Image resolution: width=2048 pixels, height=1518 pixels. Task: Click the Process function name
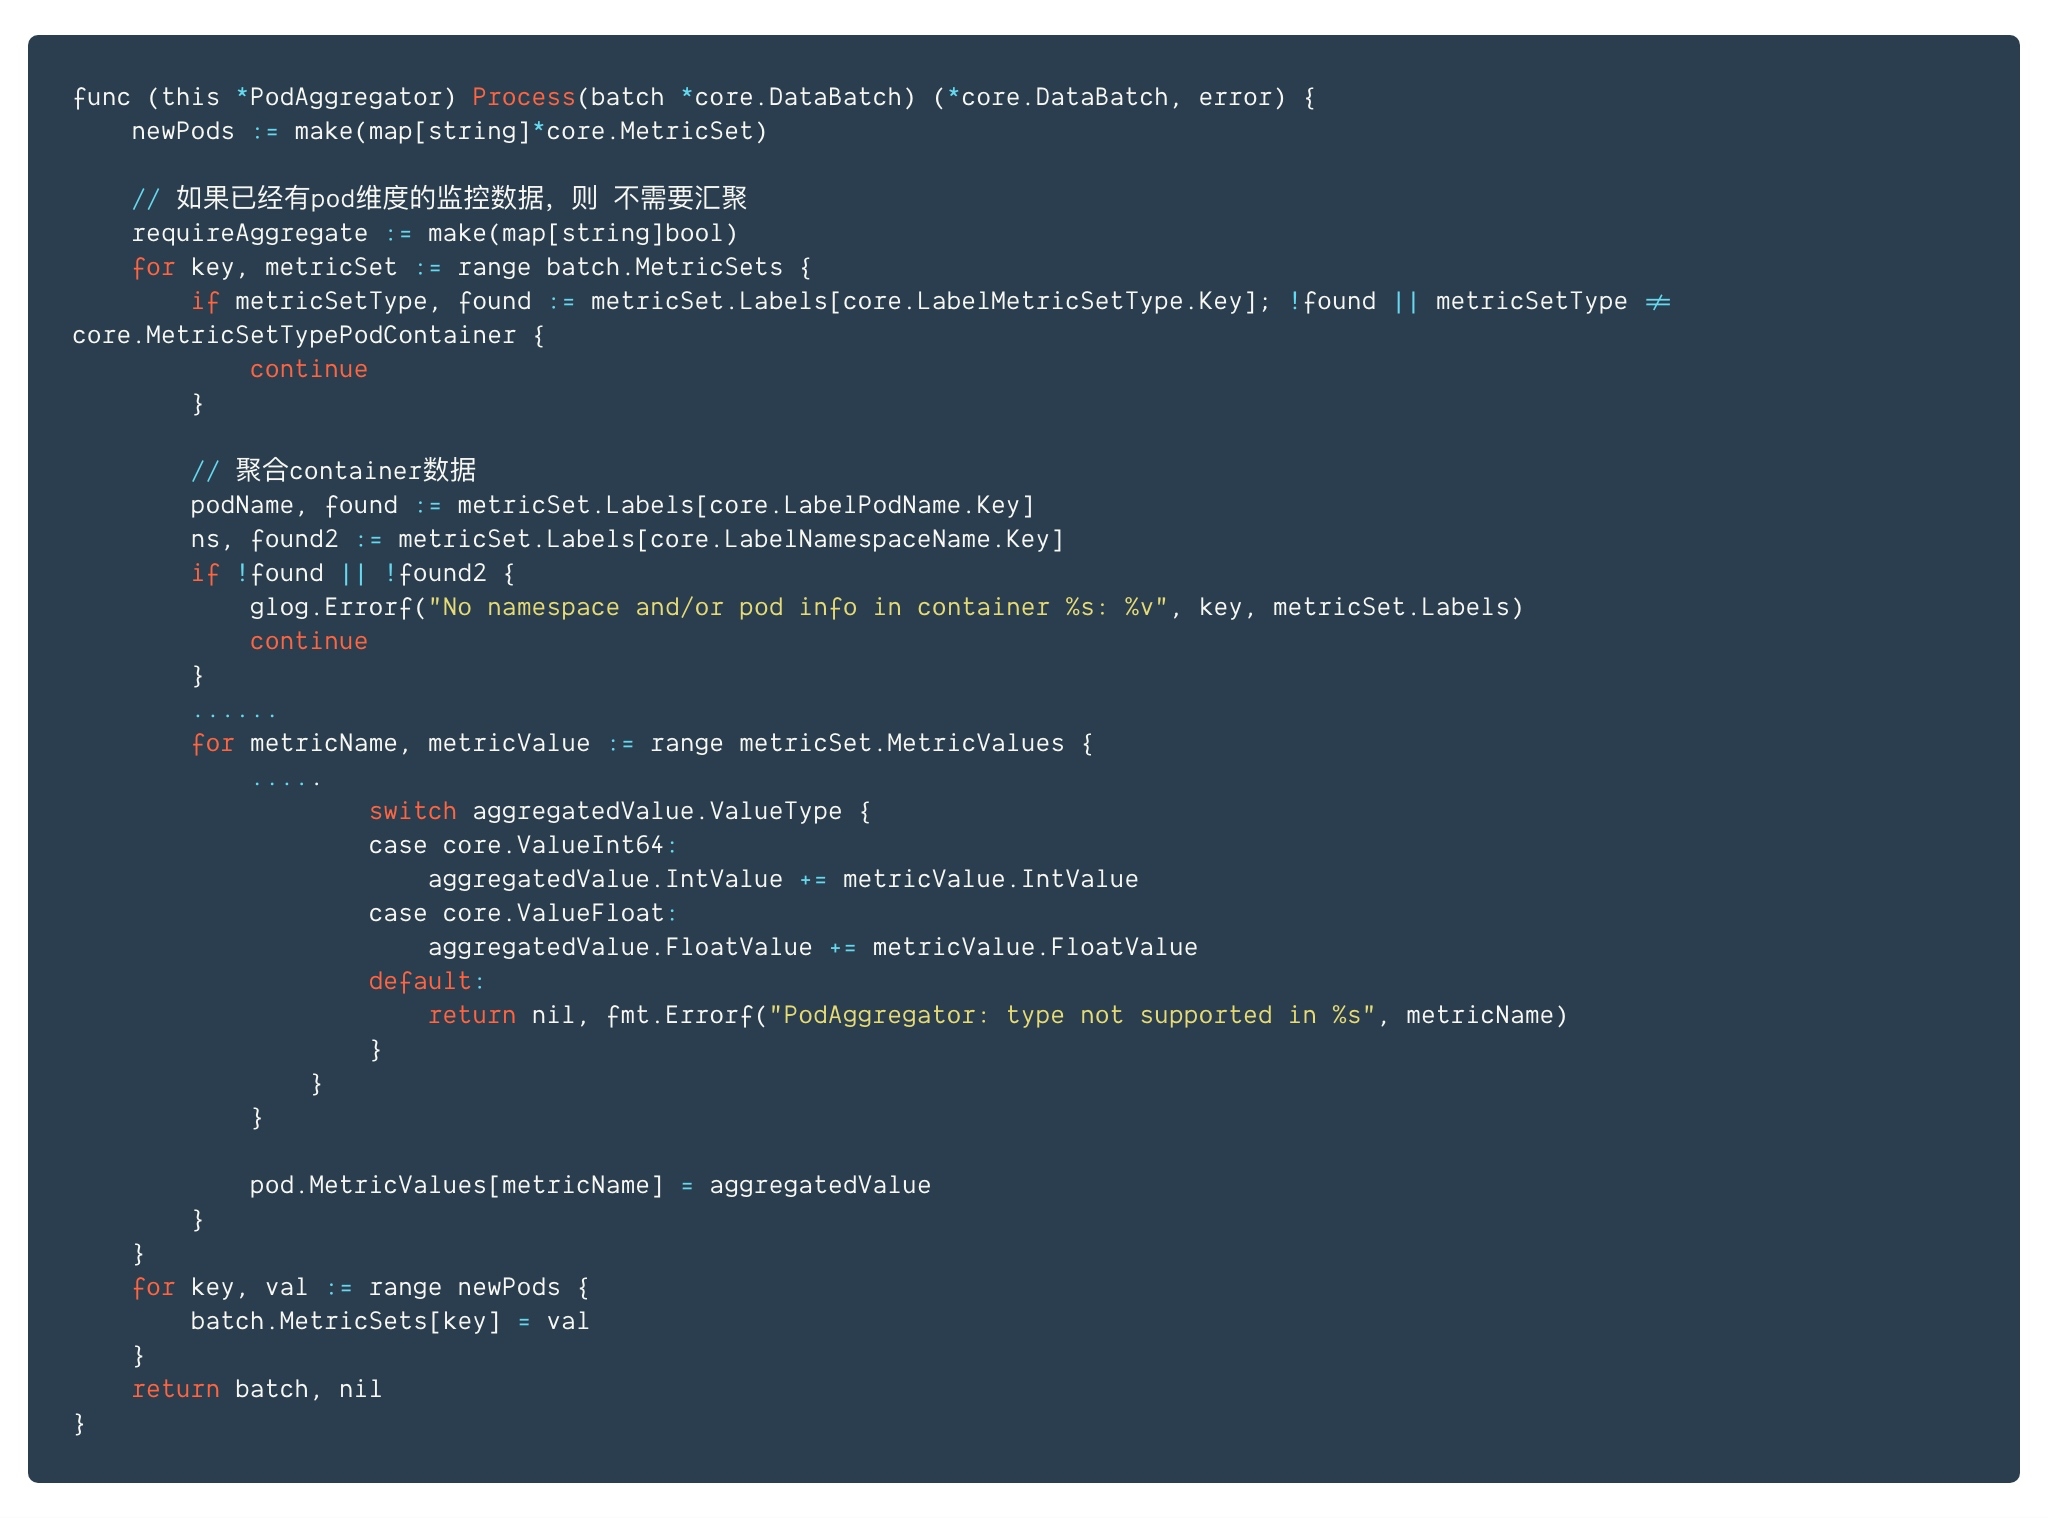[x=523, y=97]
